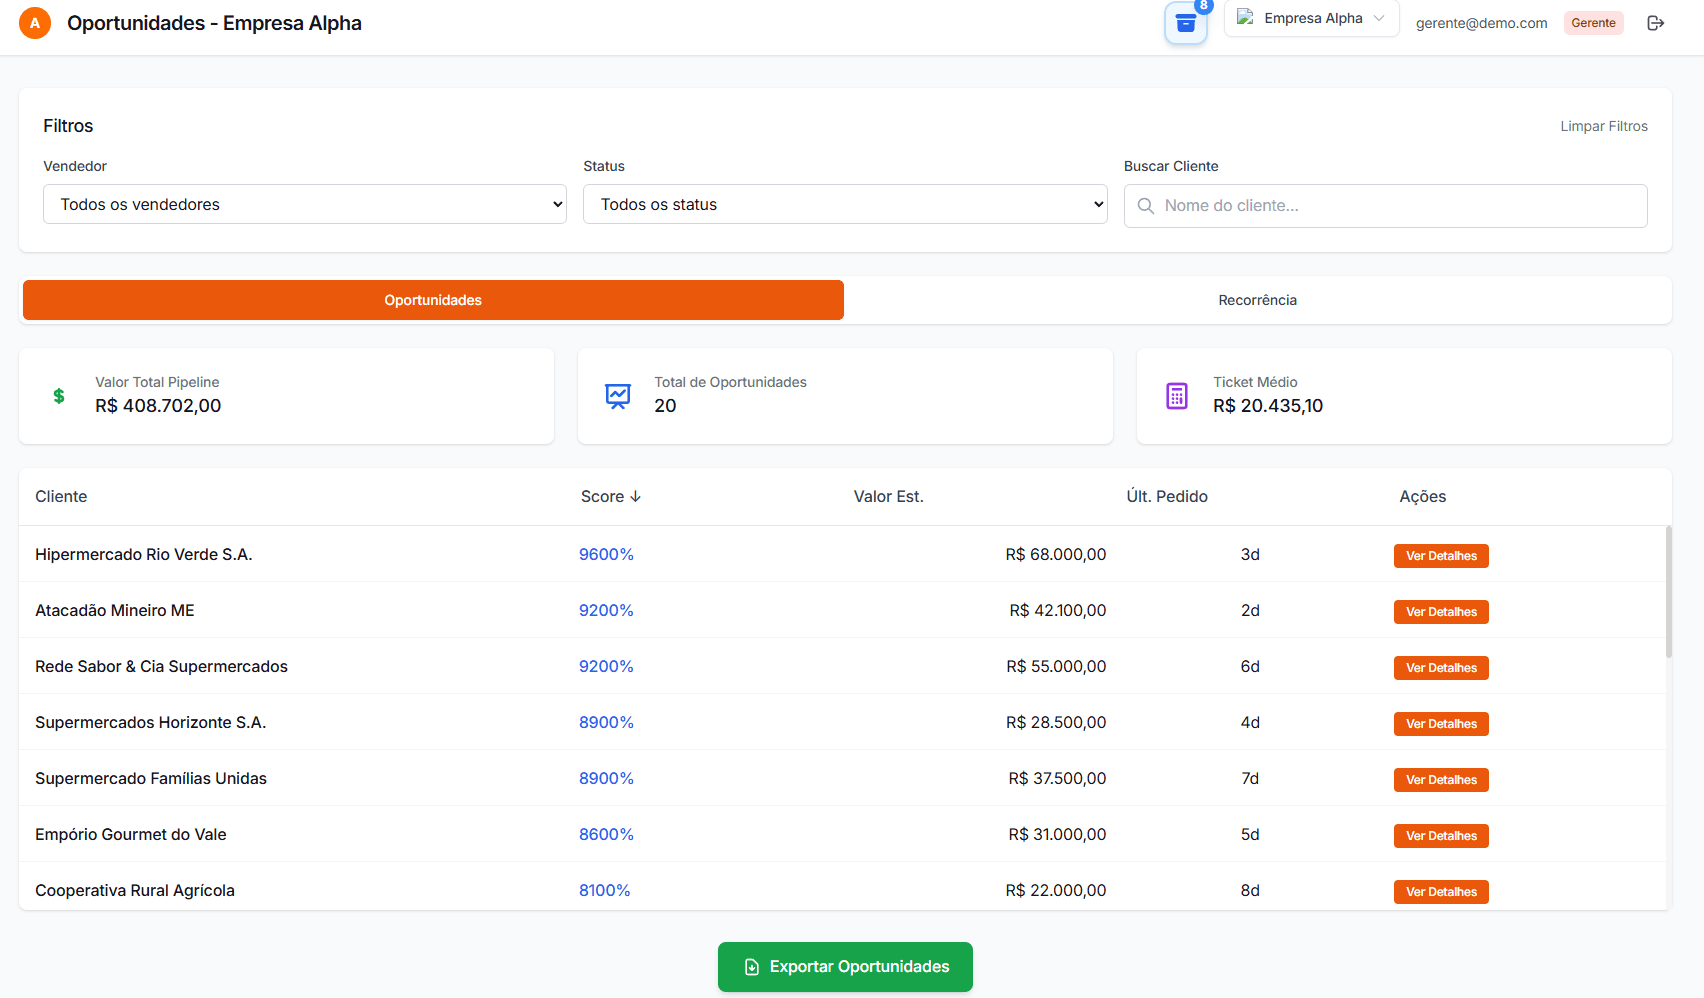The width and height of the screenshot is (1704, 998).
Task: Click Supermercados Horizonte S.A. client name
Action: [150, 723]
